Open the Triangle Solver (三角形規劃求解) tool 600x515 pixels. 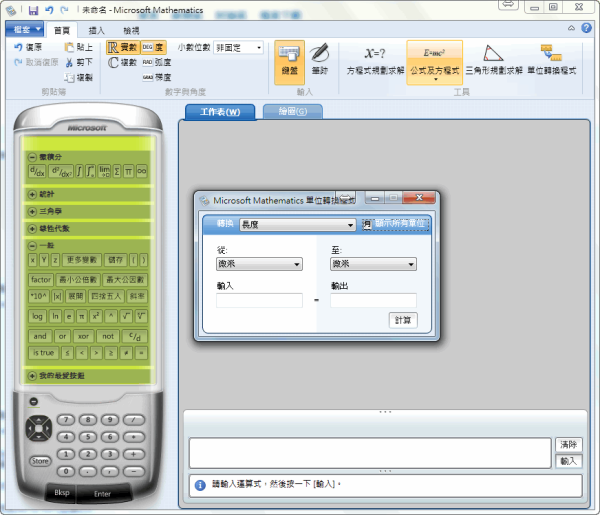(x=494, y=61)
